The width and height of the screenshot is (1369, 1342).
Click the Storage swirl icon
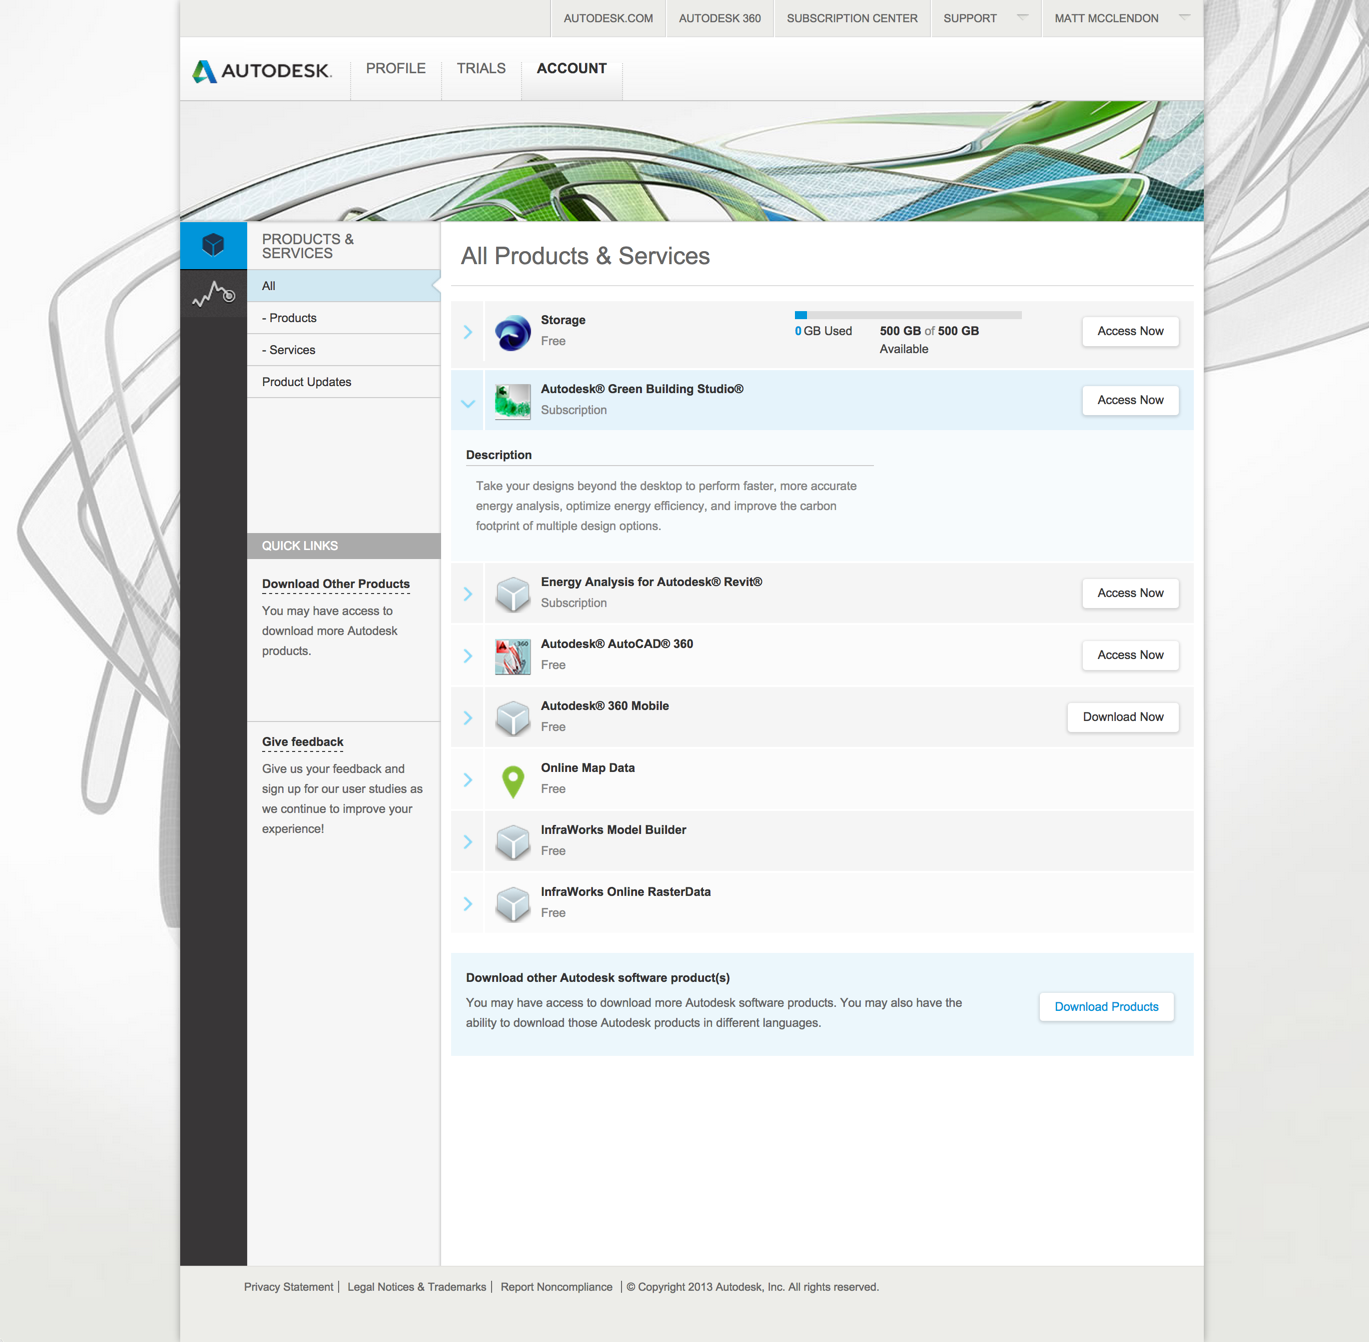(513, 332)
